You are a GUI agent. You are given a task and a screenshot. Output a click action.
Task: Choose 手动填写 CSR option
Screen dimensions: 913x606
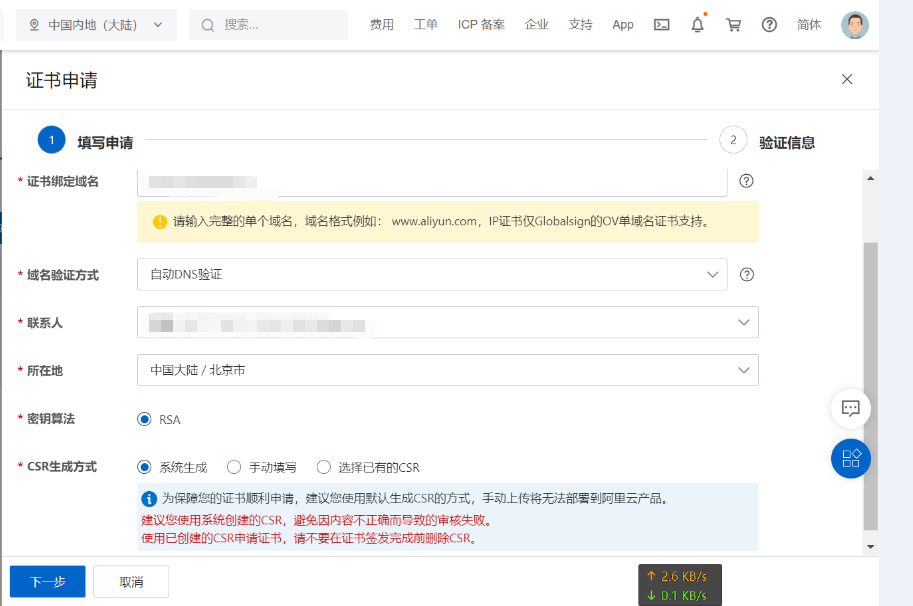tap(234, 467)
